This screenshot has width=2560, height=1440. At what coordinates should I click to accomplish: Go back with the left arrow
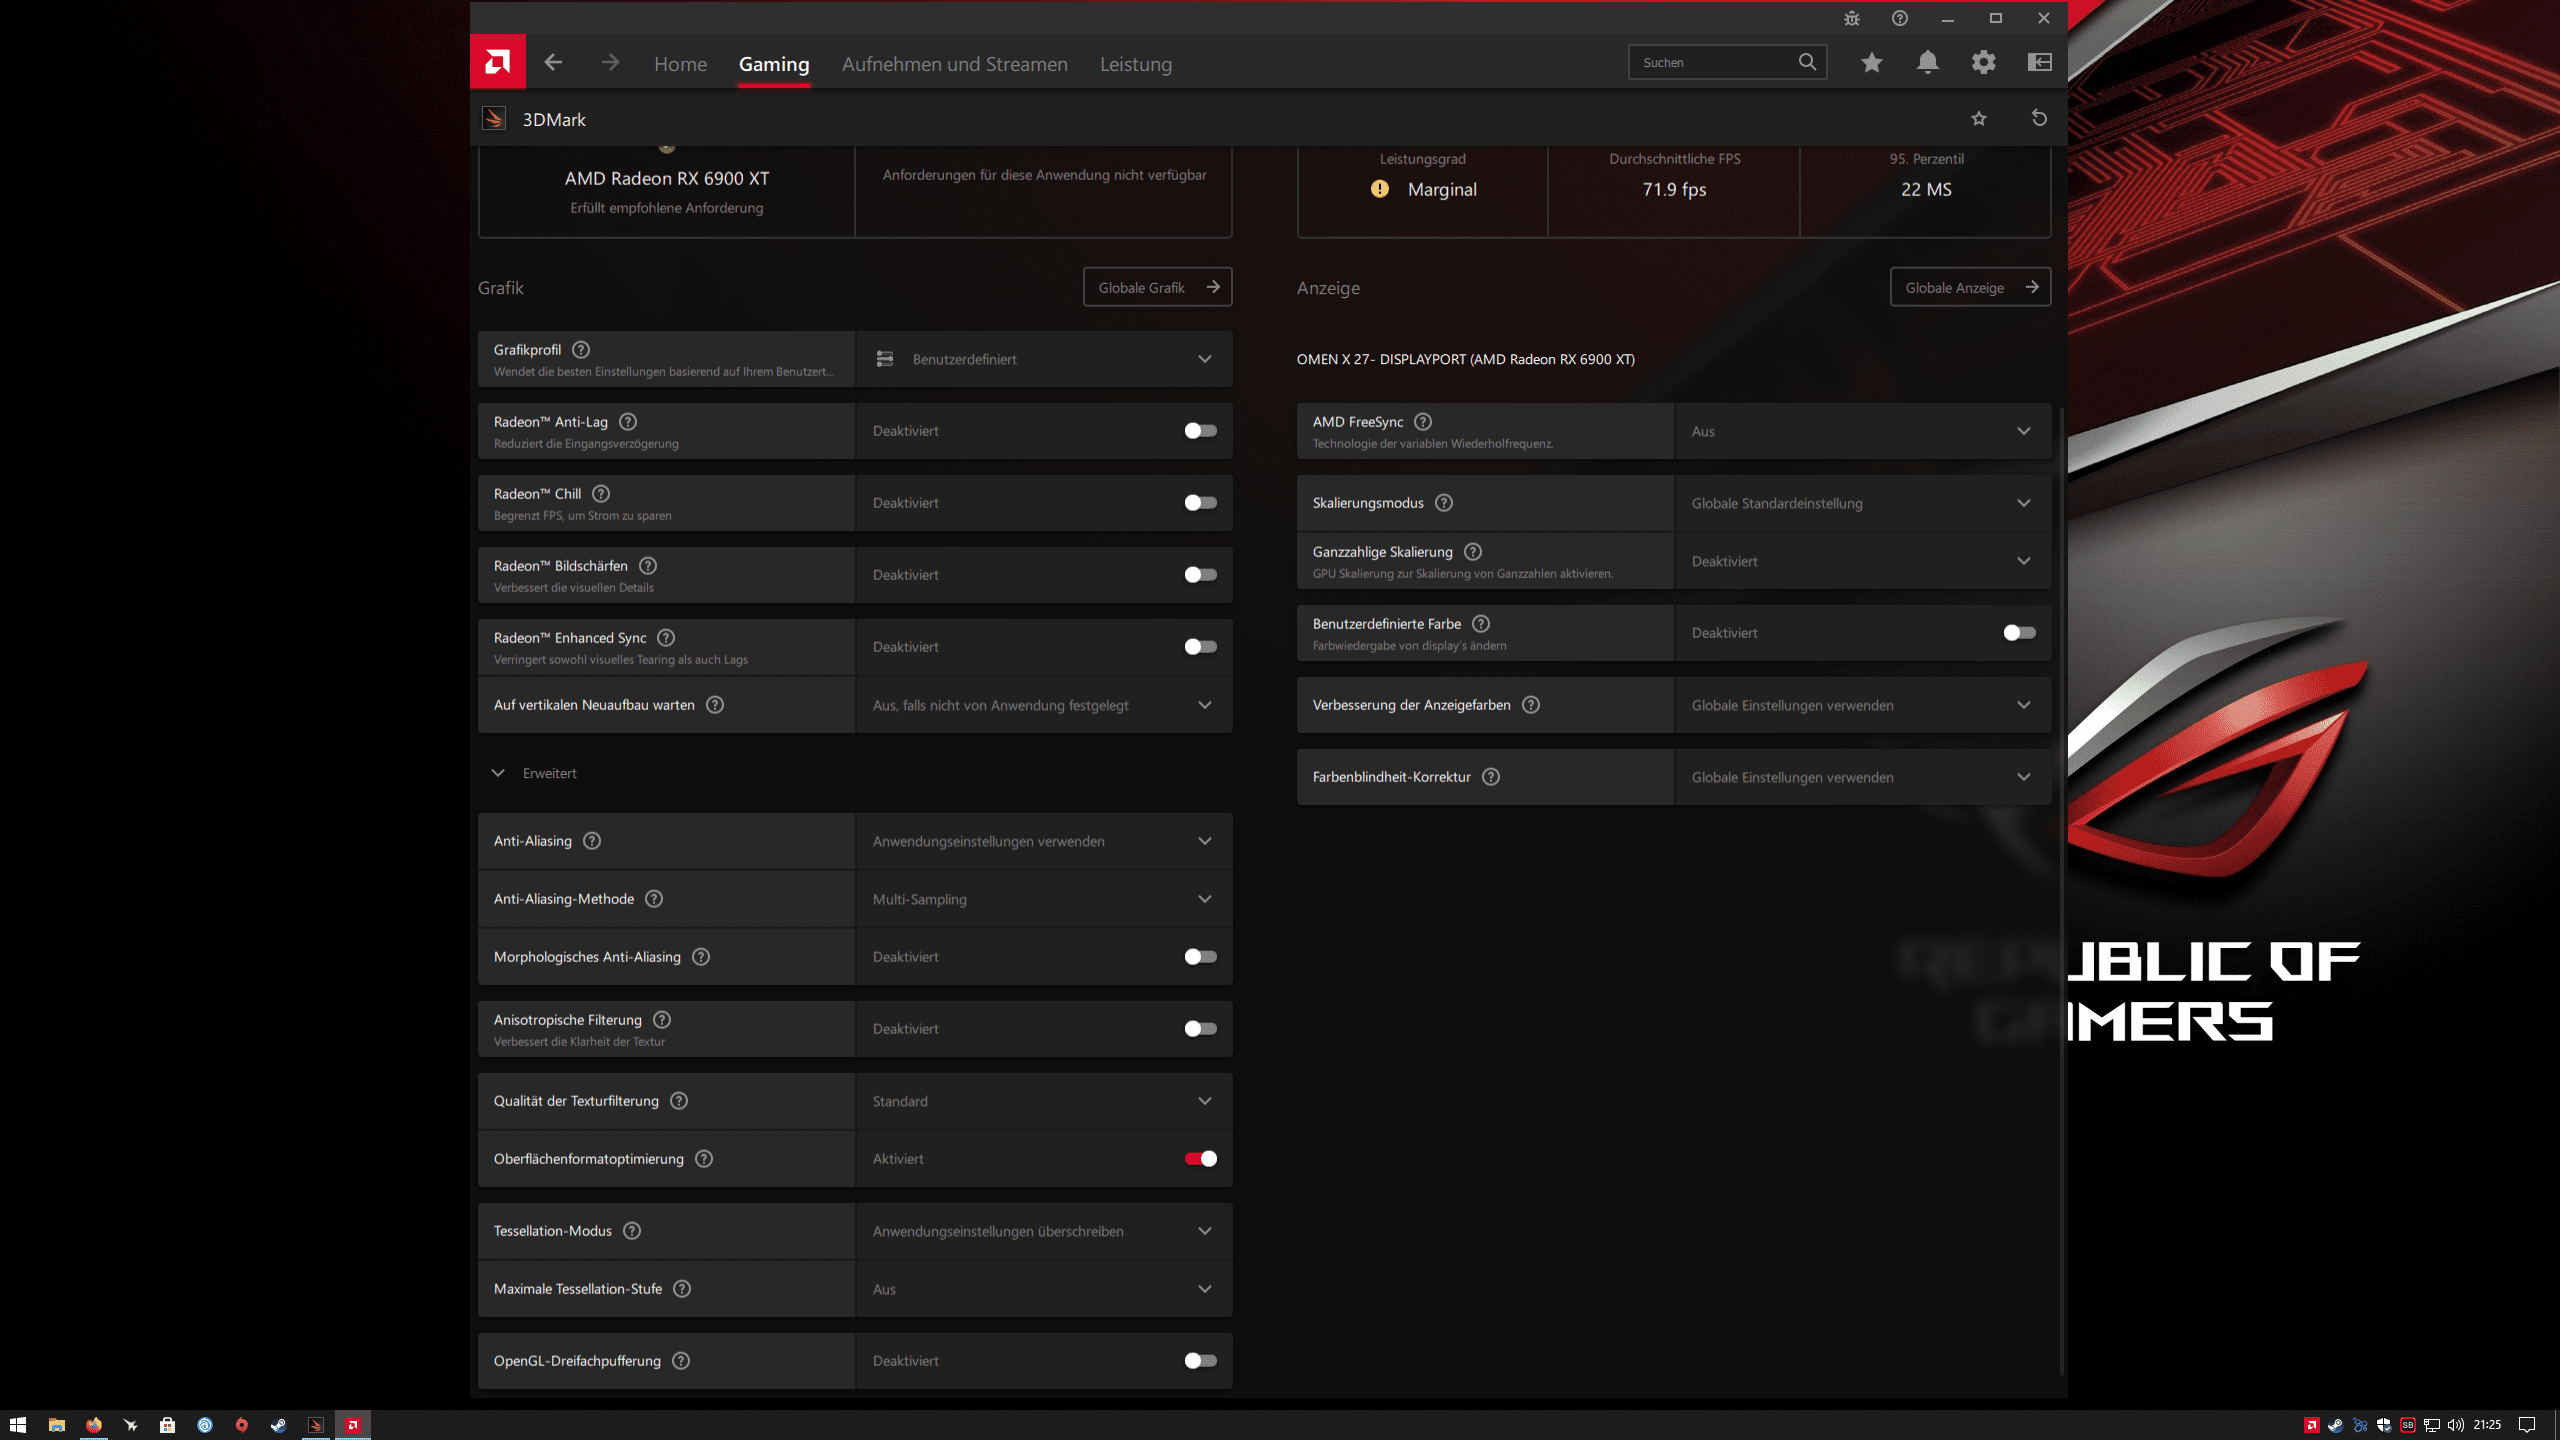(553, 63)
